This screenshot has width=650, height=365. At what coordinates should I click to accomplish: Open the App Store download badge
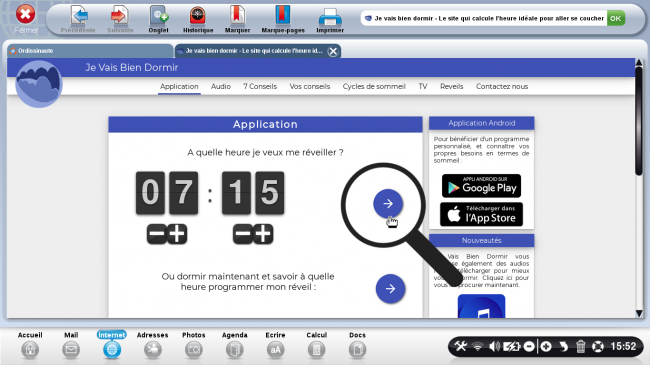(481, 214)
